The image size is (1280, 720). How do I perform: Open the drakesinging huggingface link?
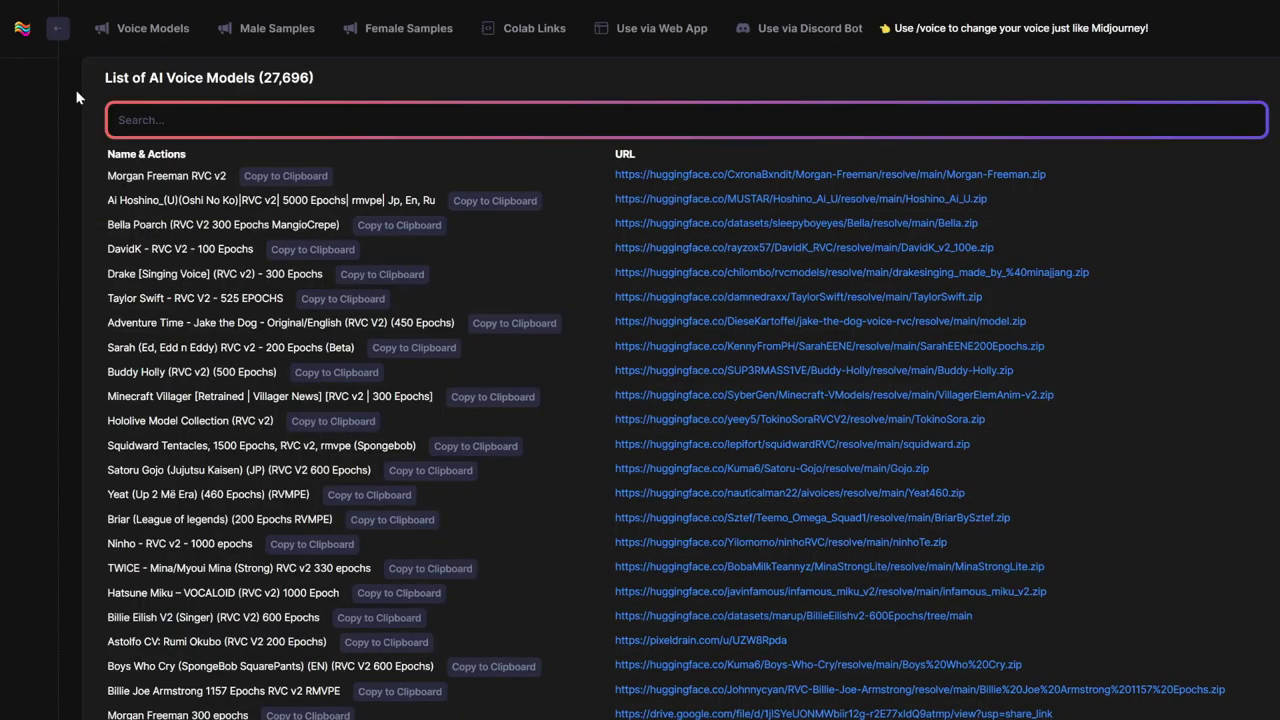pyautogui.click(x=852, y=272)
